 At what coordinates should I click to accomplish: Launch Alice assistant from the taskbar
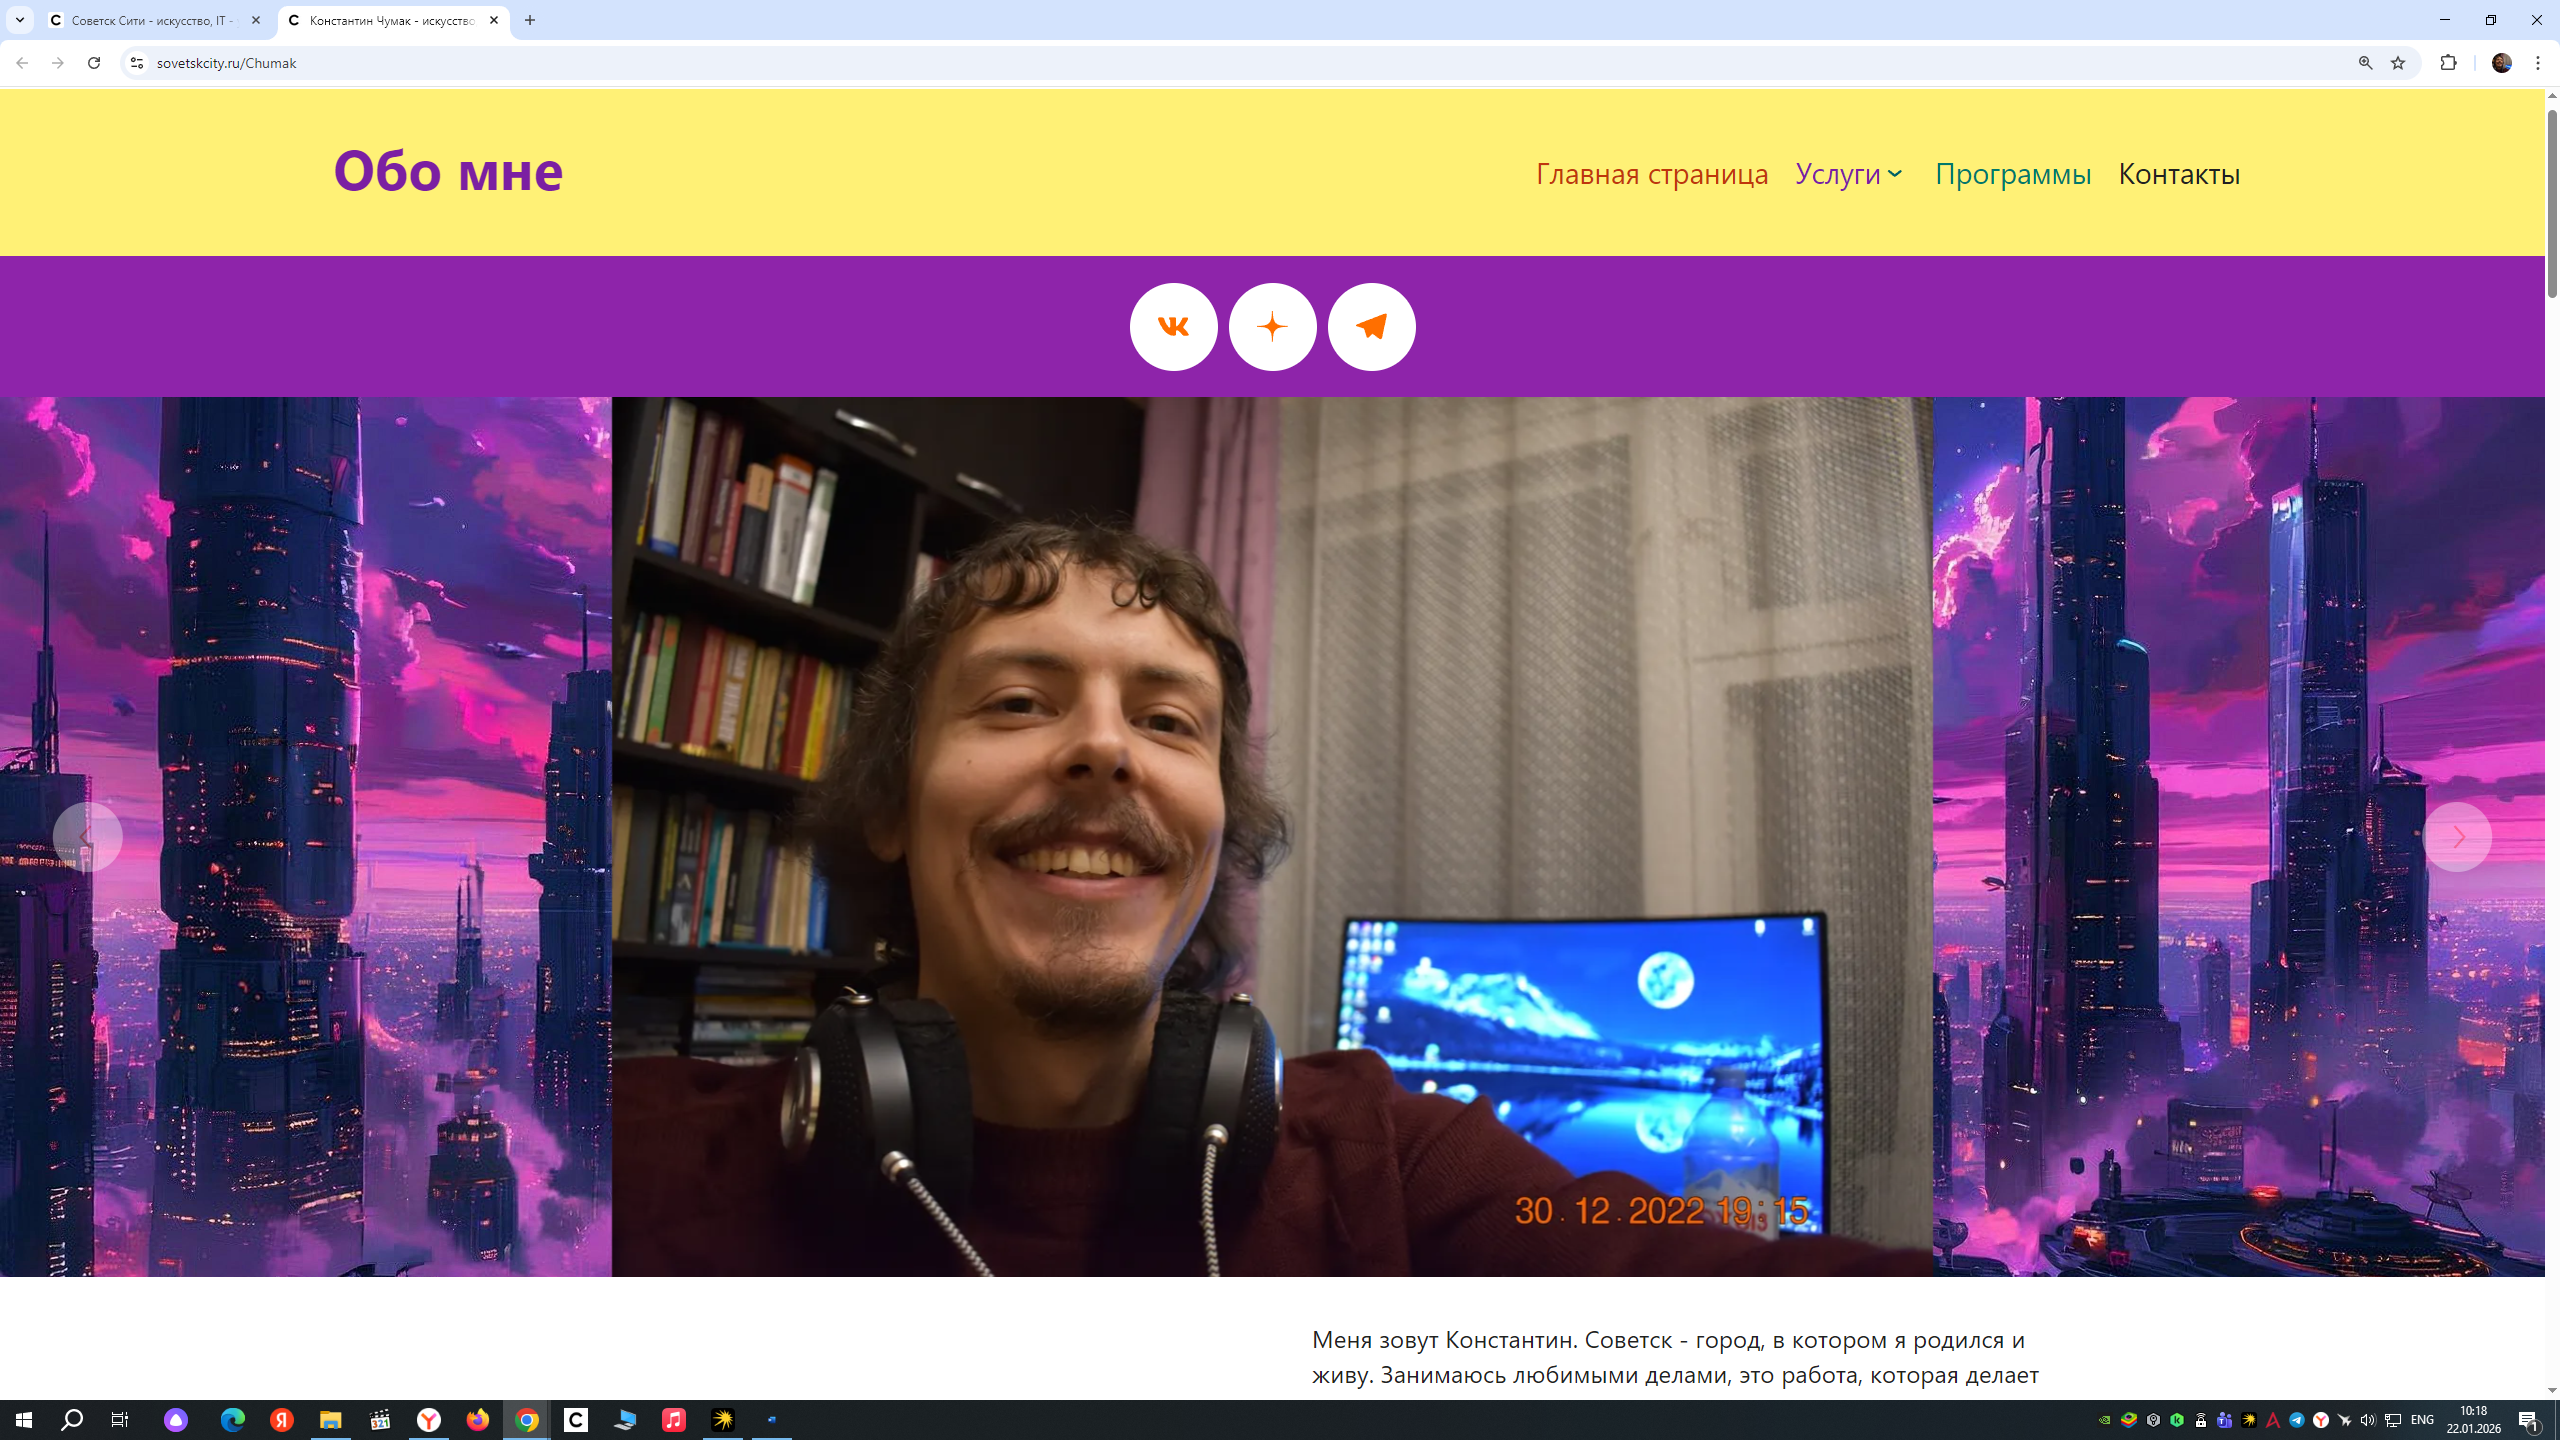[176, 1420]
